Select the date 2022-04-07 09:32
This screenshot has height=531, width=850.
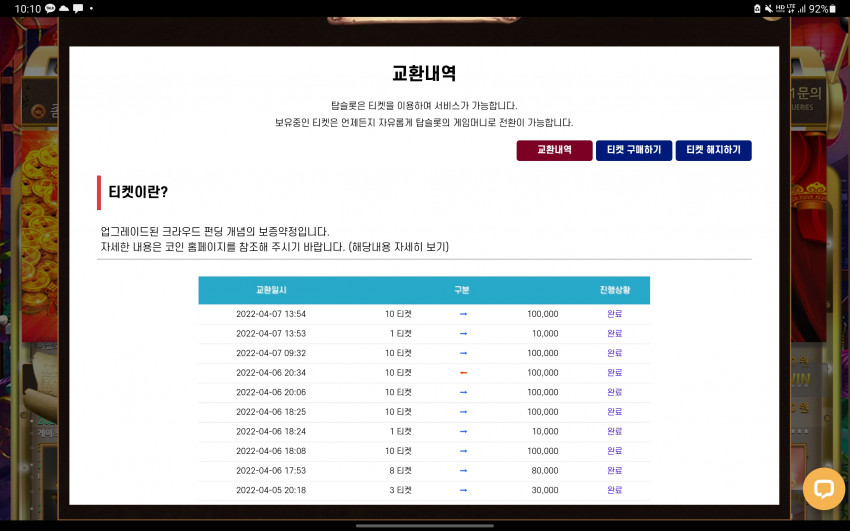pos(271,353)
